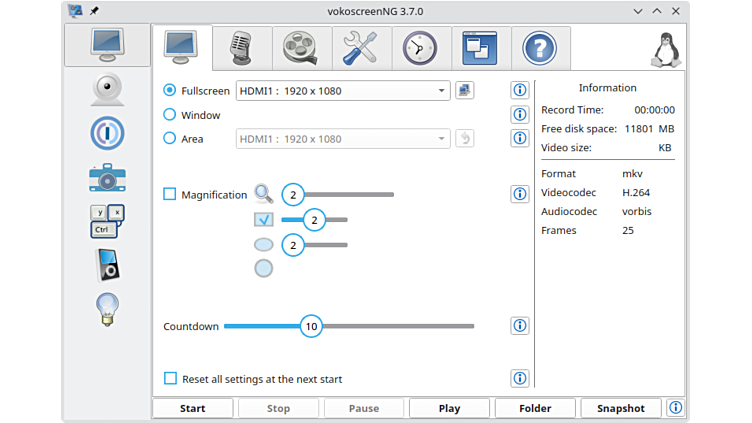Expand the Fullscreen HDMI1 display dropdown
The image size is (752, 423).
pos(342,91)
